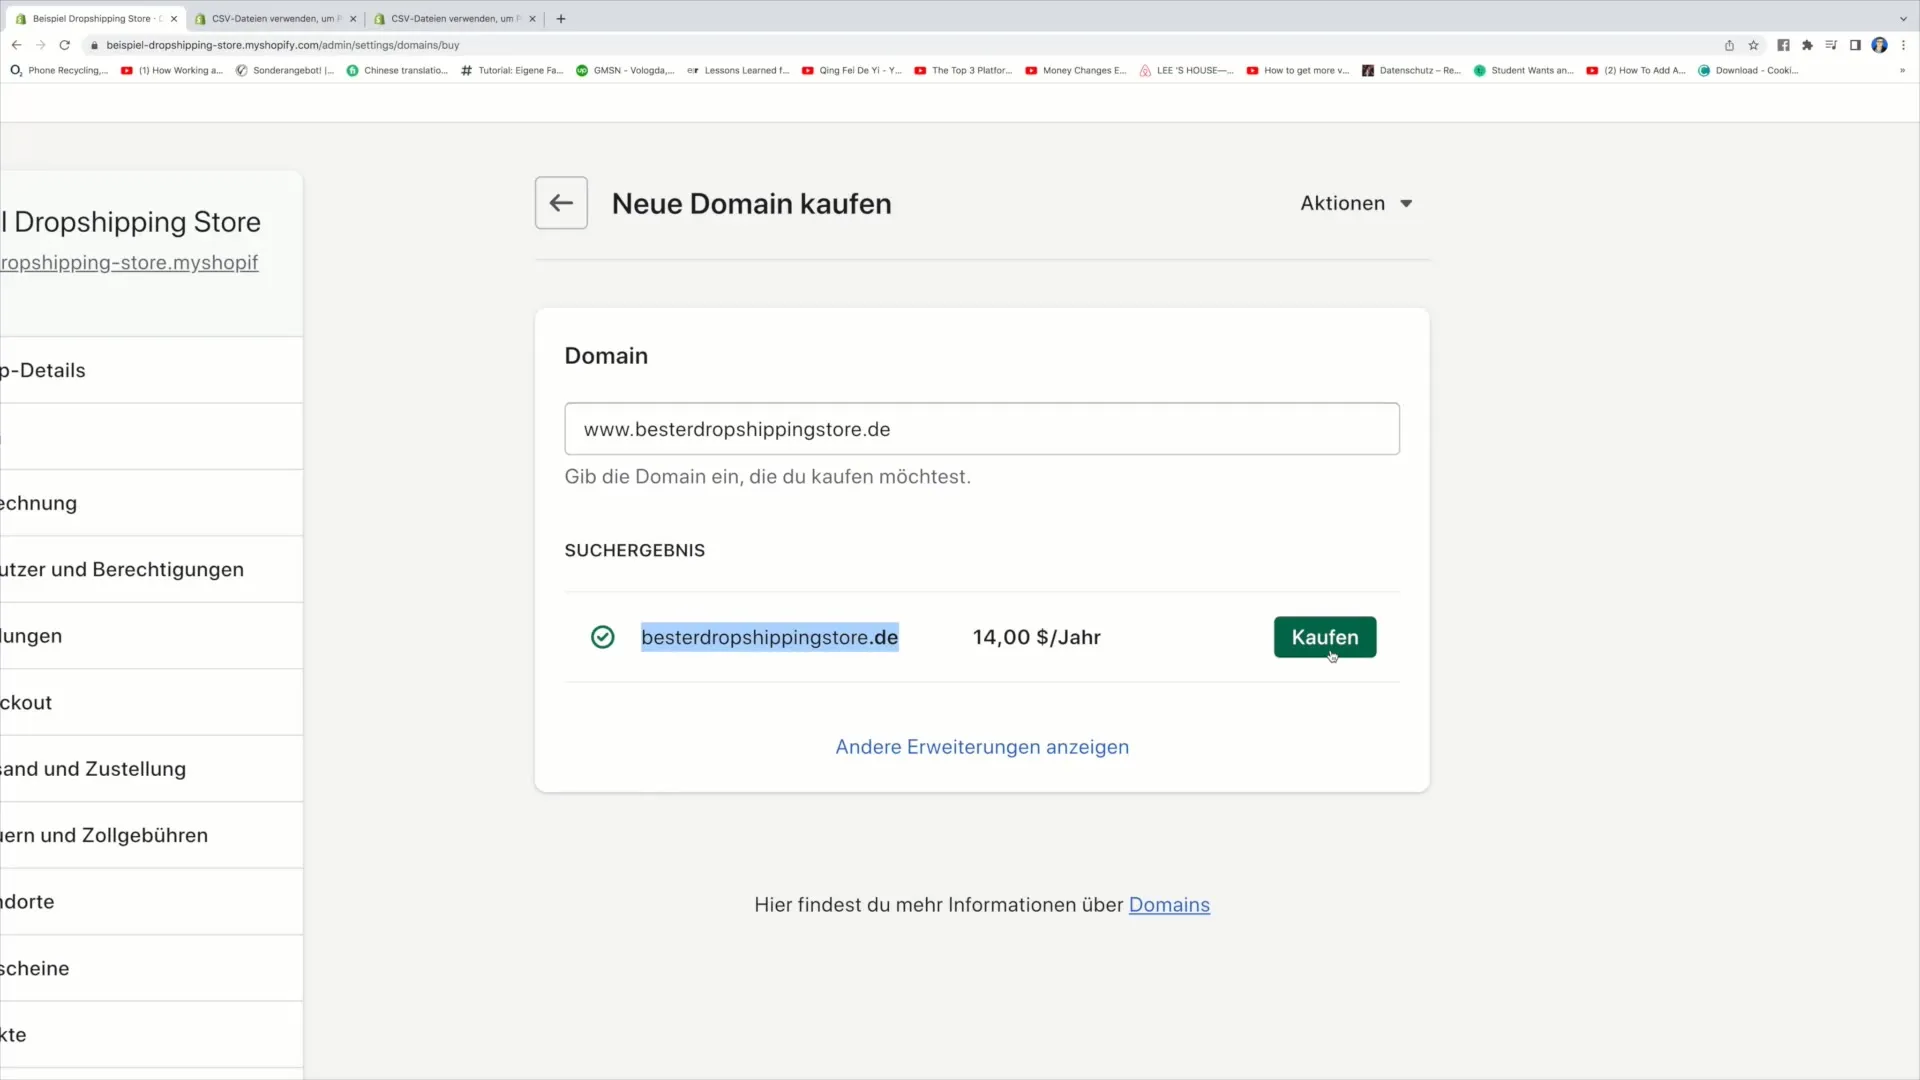Click the Andere Erweiterungen anzeigen expander
Screen dimensions: 1920x1080
pyautogui.click(x=981, y=746)
